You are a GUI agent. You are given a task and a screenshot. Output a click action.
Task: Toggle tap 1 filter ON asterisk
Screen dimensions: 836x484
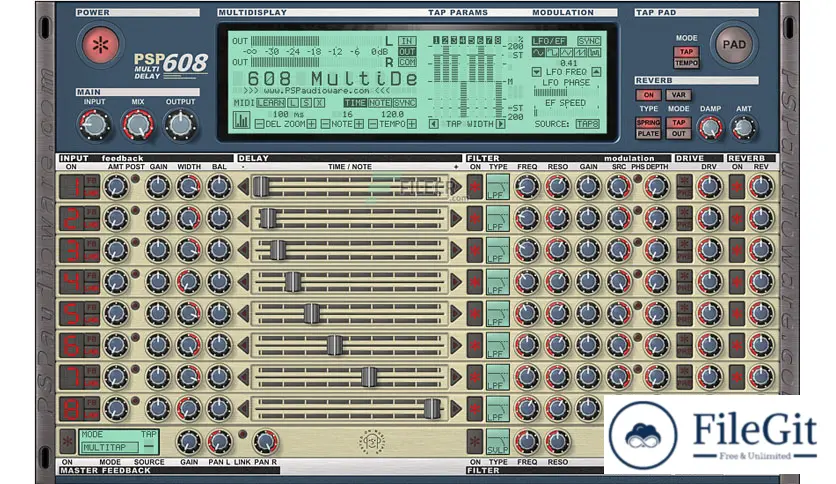(475, 187)
